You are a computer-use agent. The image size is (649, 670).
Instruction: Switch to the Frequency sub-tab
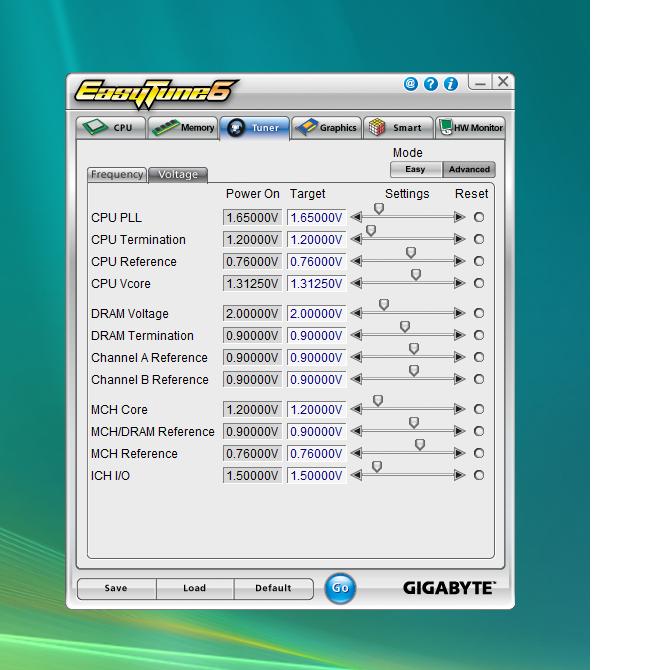[117, 174]
